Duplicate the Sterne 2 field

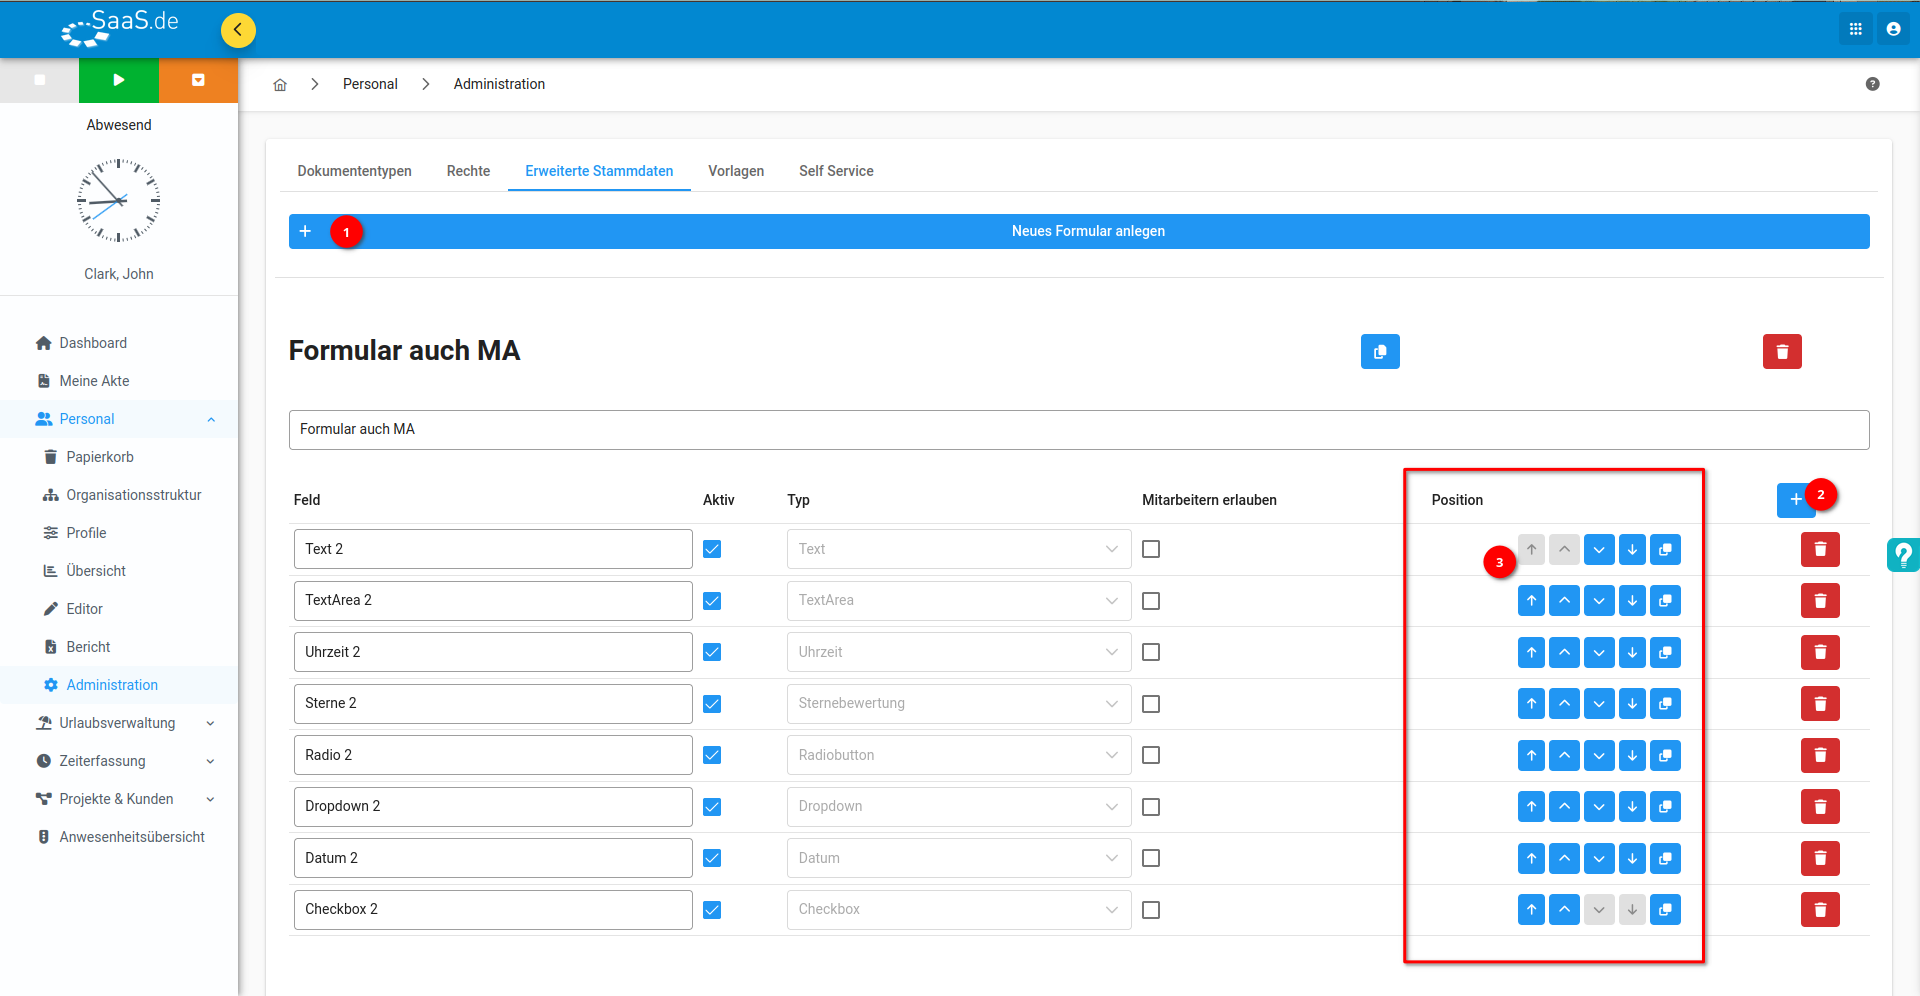(x=1665, y=704)
